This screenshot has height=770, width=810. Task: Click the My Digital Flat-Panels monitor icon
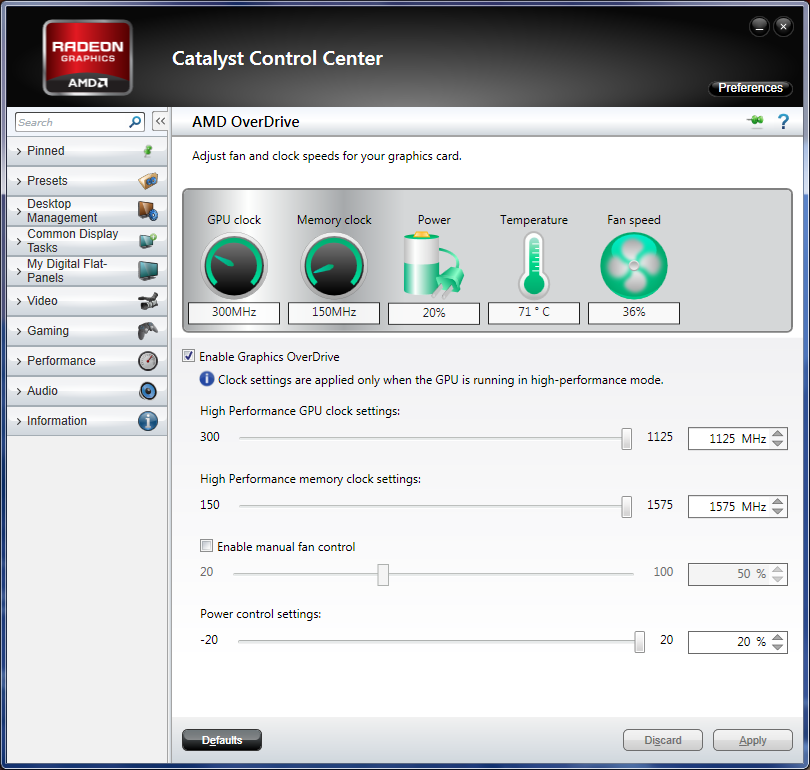pos(148,271)
